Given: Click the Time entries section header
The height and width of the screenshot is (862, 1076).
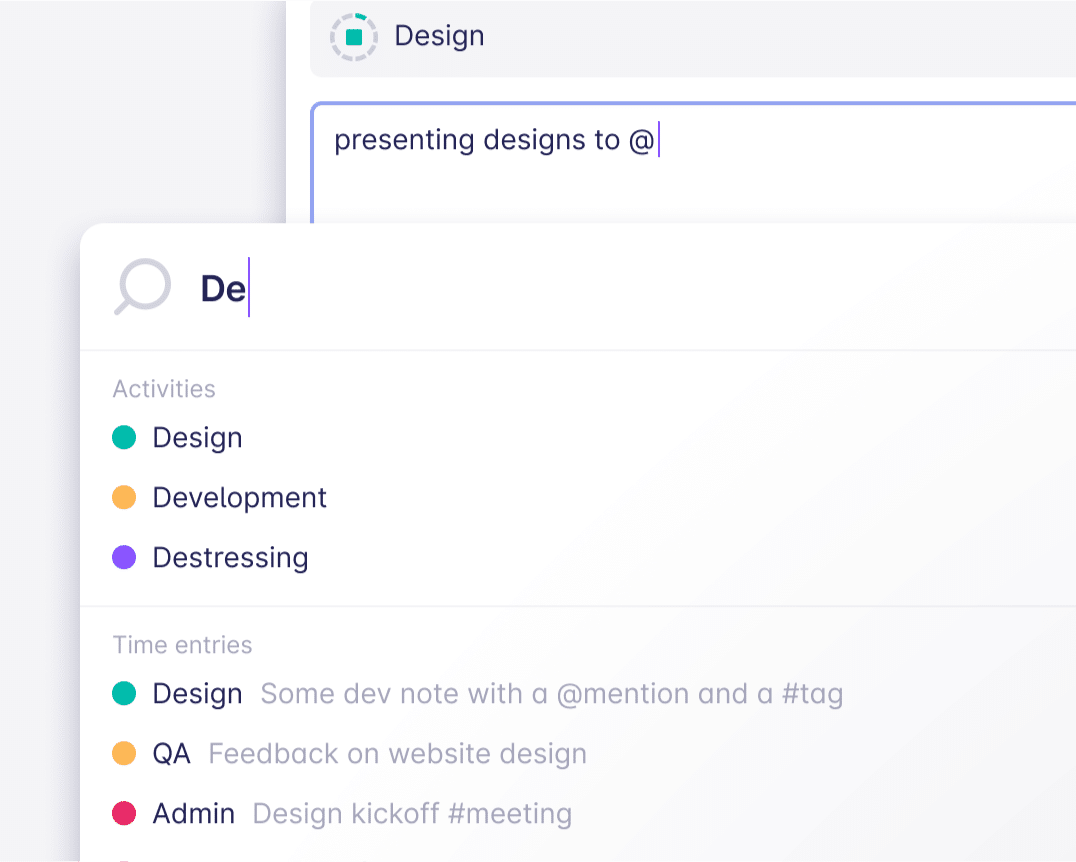Looking at the screenshot, I should (182, 645).
